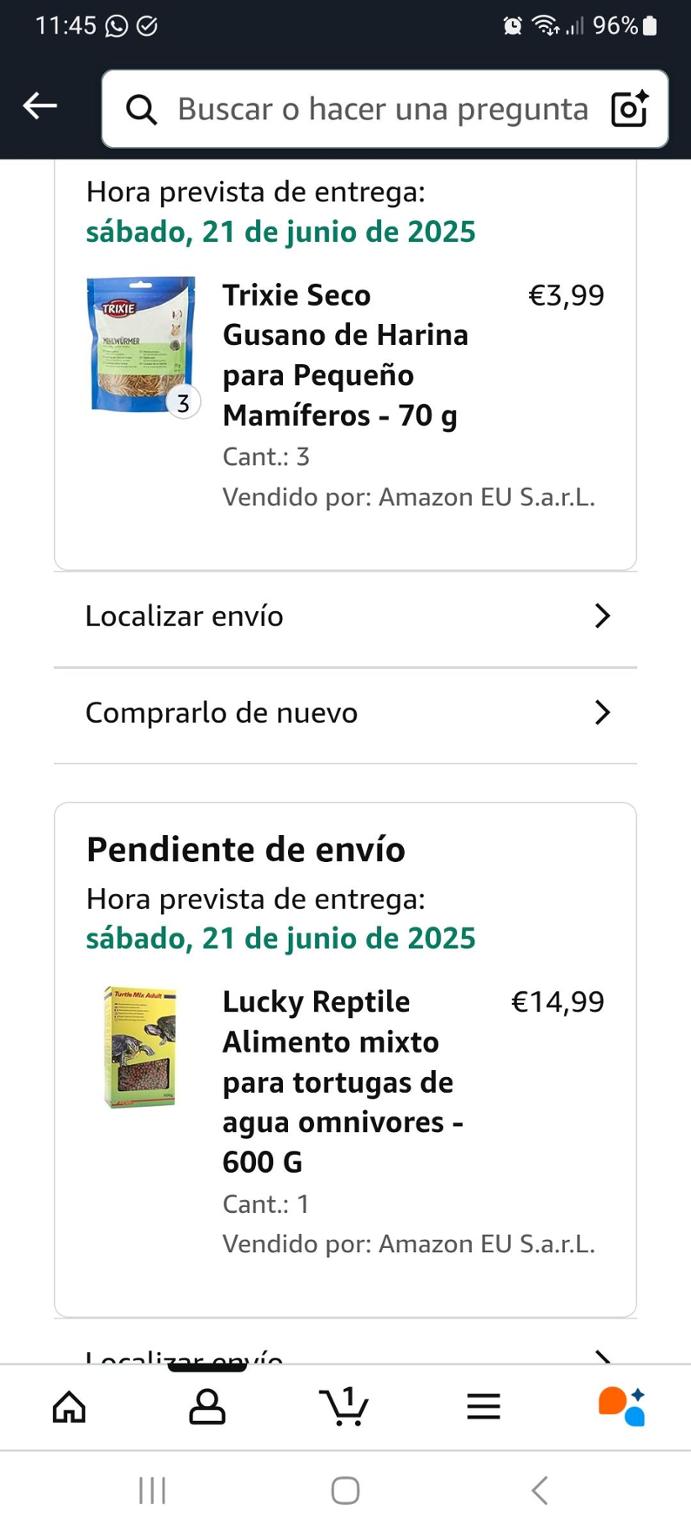The image size is (691, 1536).
Task: Expand Localizar envío chevron for Trixie order
Action: (602, 616)
